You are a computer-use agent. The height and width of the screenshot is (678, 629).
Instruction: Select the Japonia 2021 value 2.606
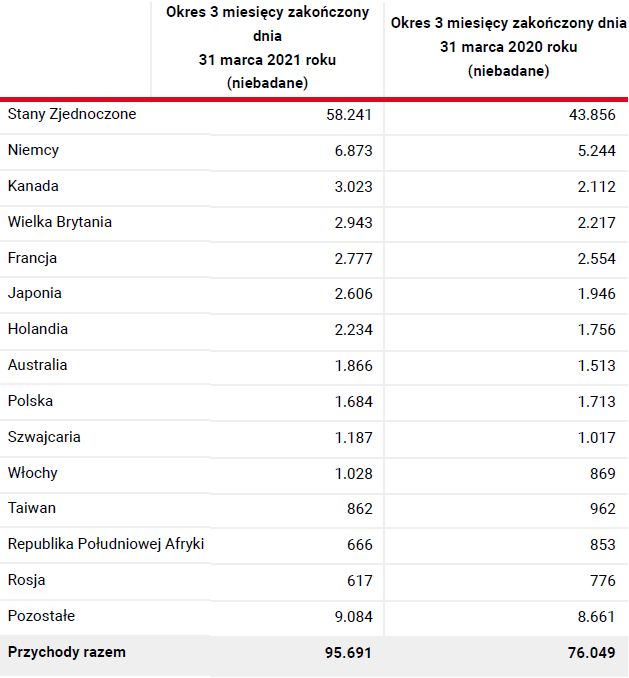349,293
